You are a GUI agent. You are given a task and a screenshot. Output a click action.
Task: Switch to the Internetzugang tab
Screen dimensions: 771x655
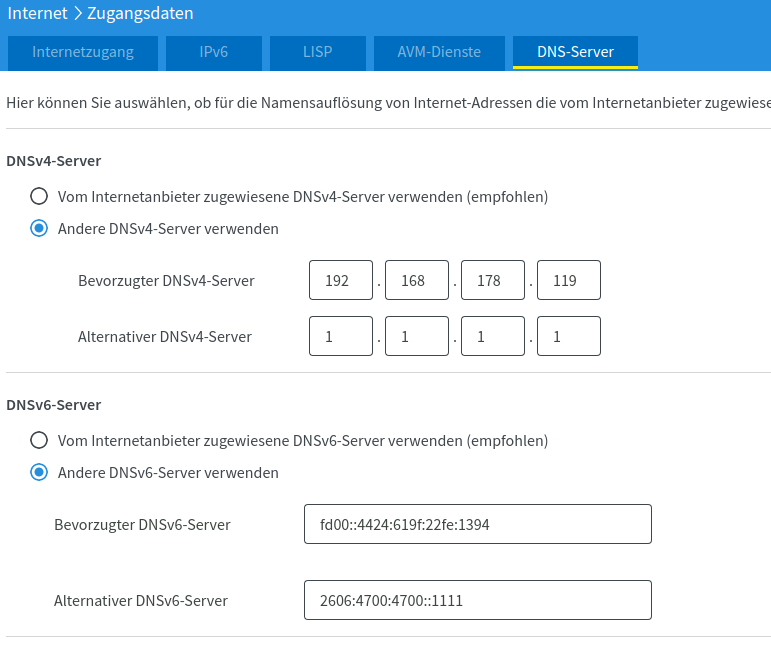click(82, 52)
